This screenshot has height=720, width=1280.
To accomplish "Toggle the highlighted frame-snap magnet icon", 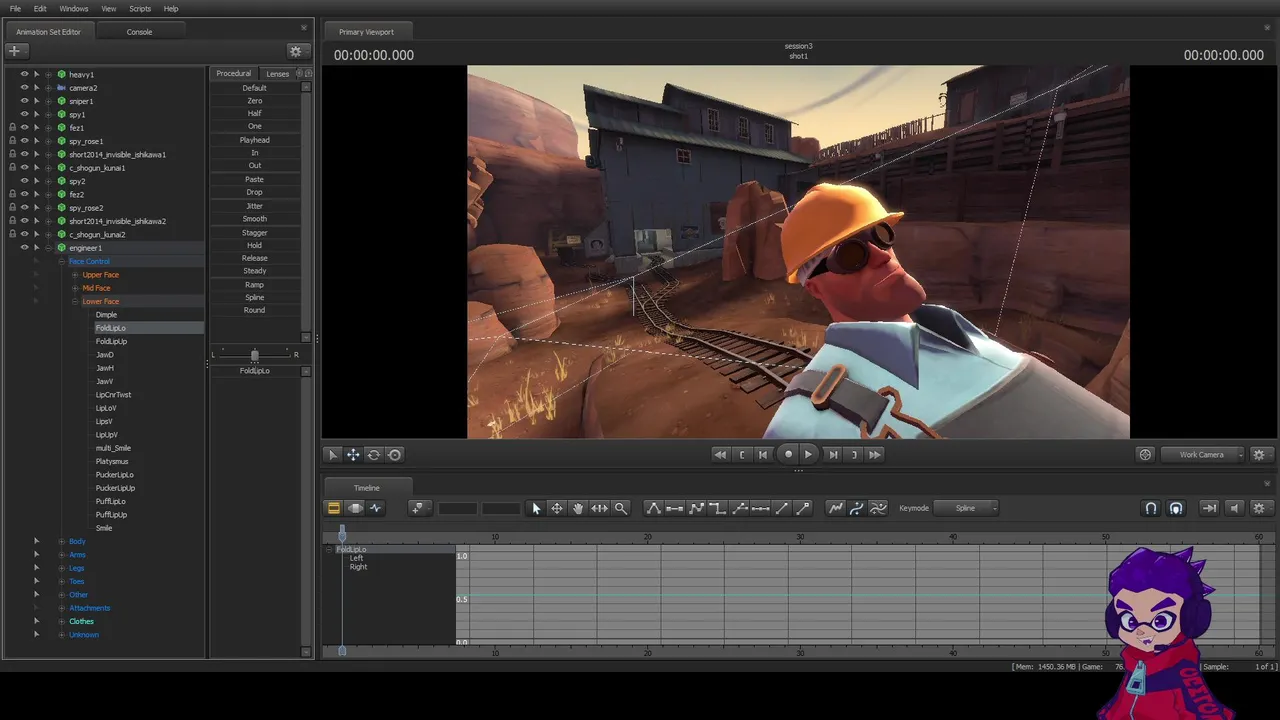I will pos(1176,508).
